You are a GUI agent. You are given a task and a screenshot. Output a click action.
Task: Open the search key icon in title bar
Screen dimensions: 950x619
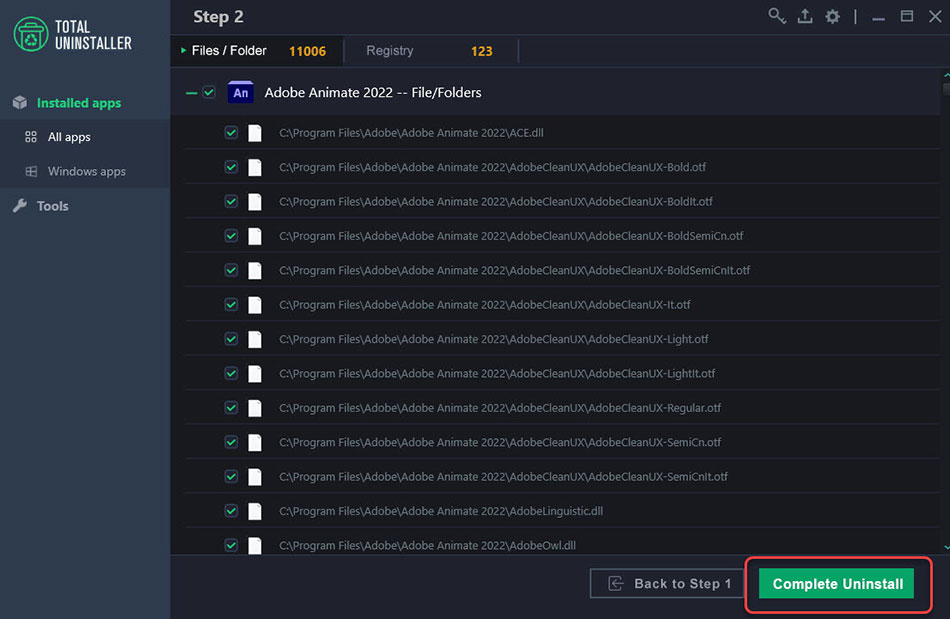(x=777, y=16)
